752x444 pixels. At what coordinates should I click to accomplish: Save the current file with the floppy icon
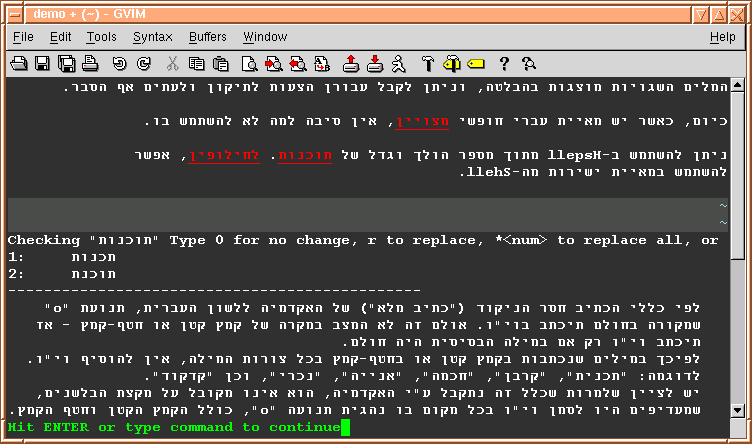tap(43, 63)
